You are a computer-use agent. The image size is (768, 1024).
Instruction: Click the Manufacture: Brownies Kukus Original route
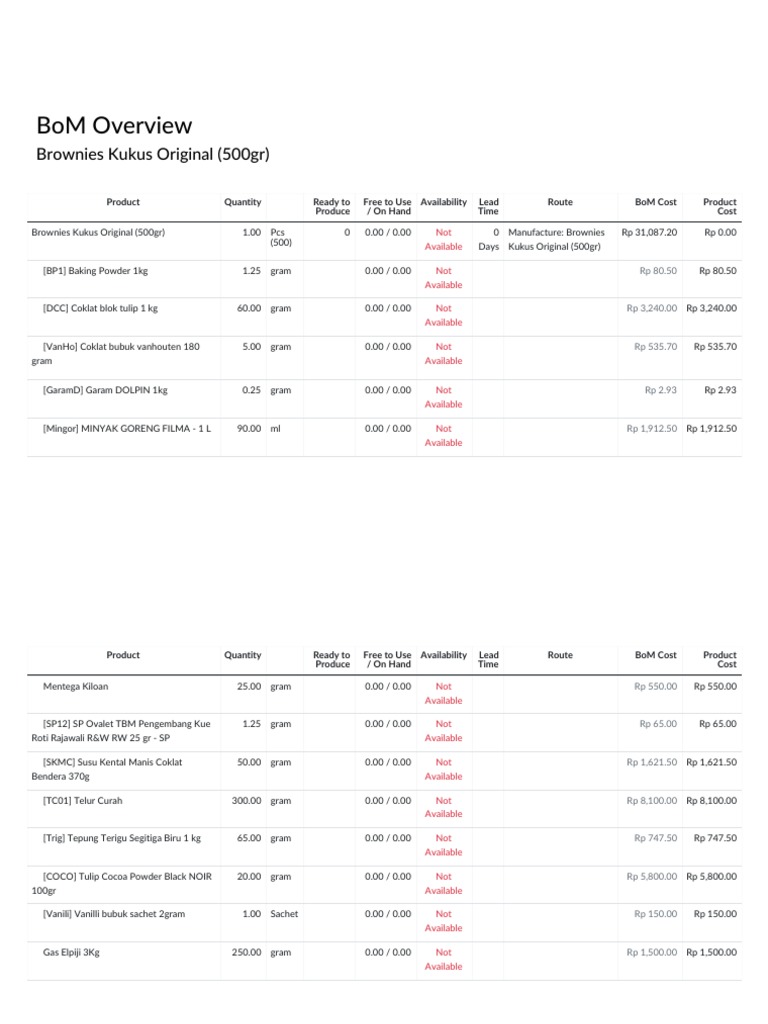coord(556,239)
